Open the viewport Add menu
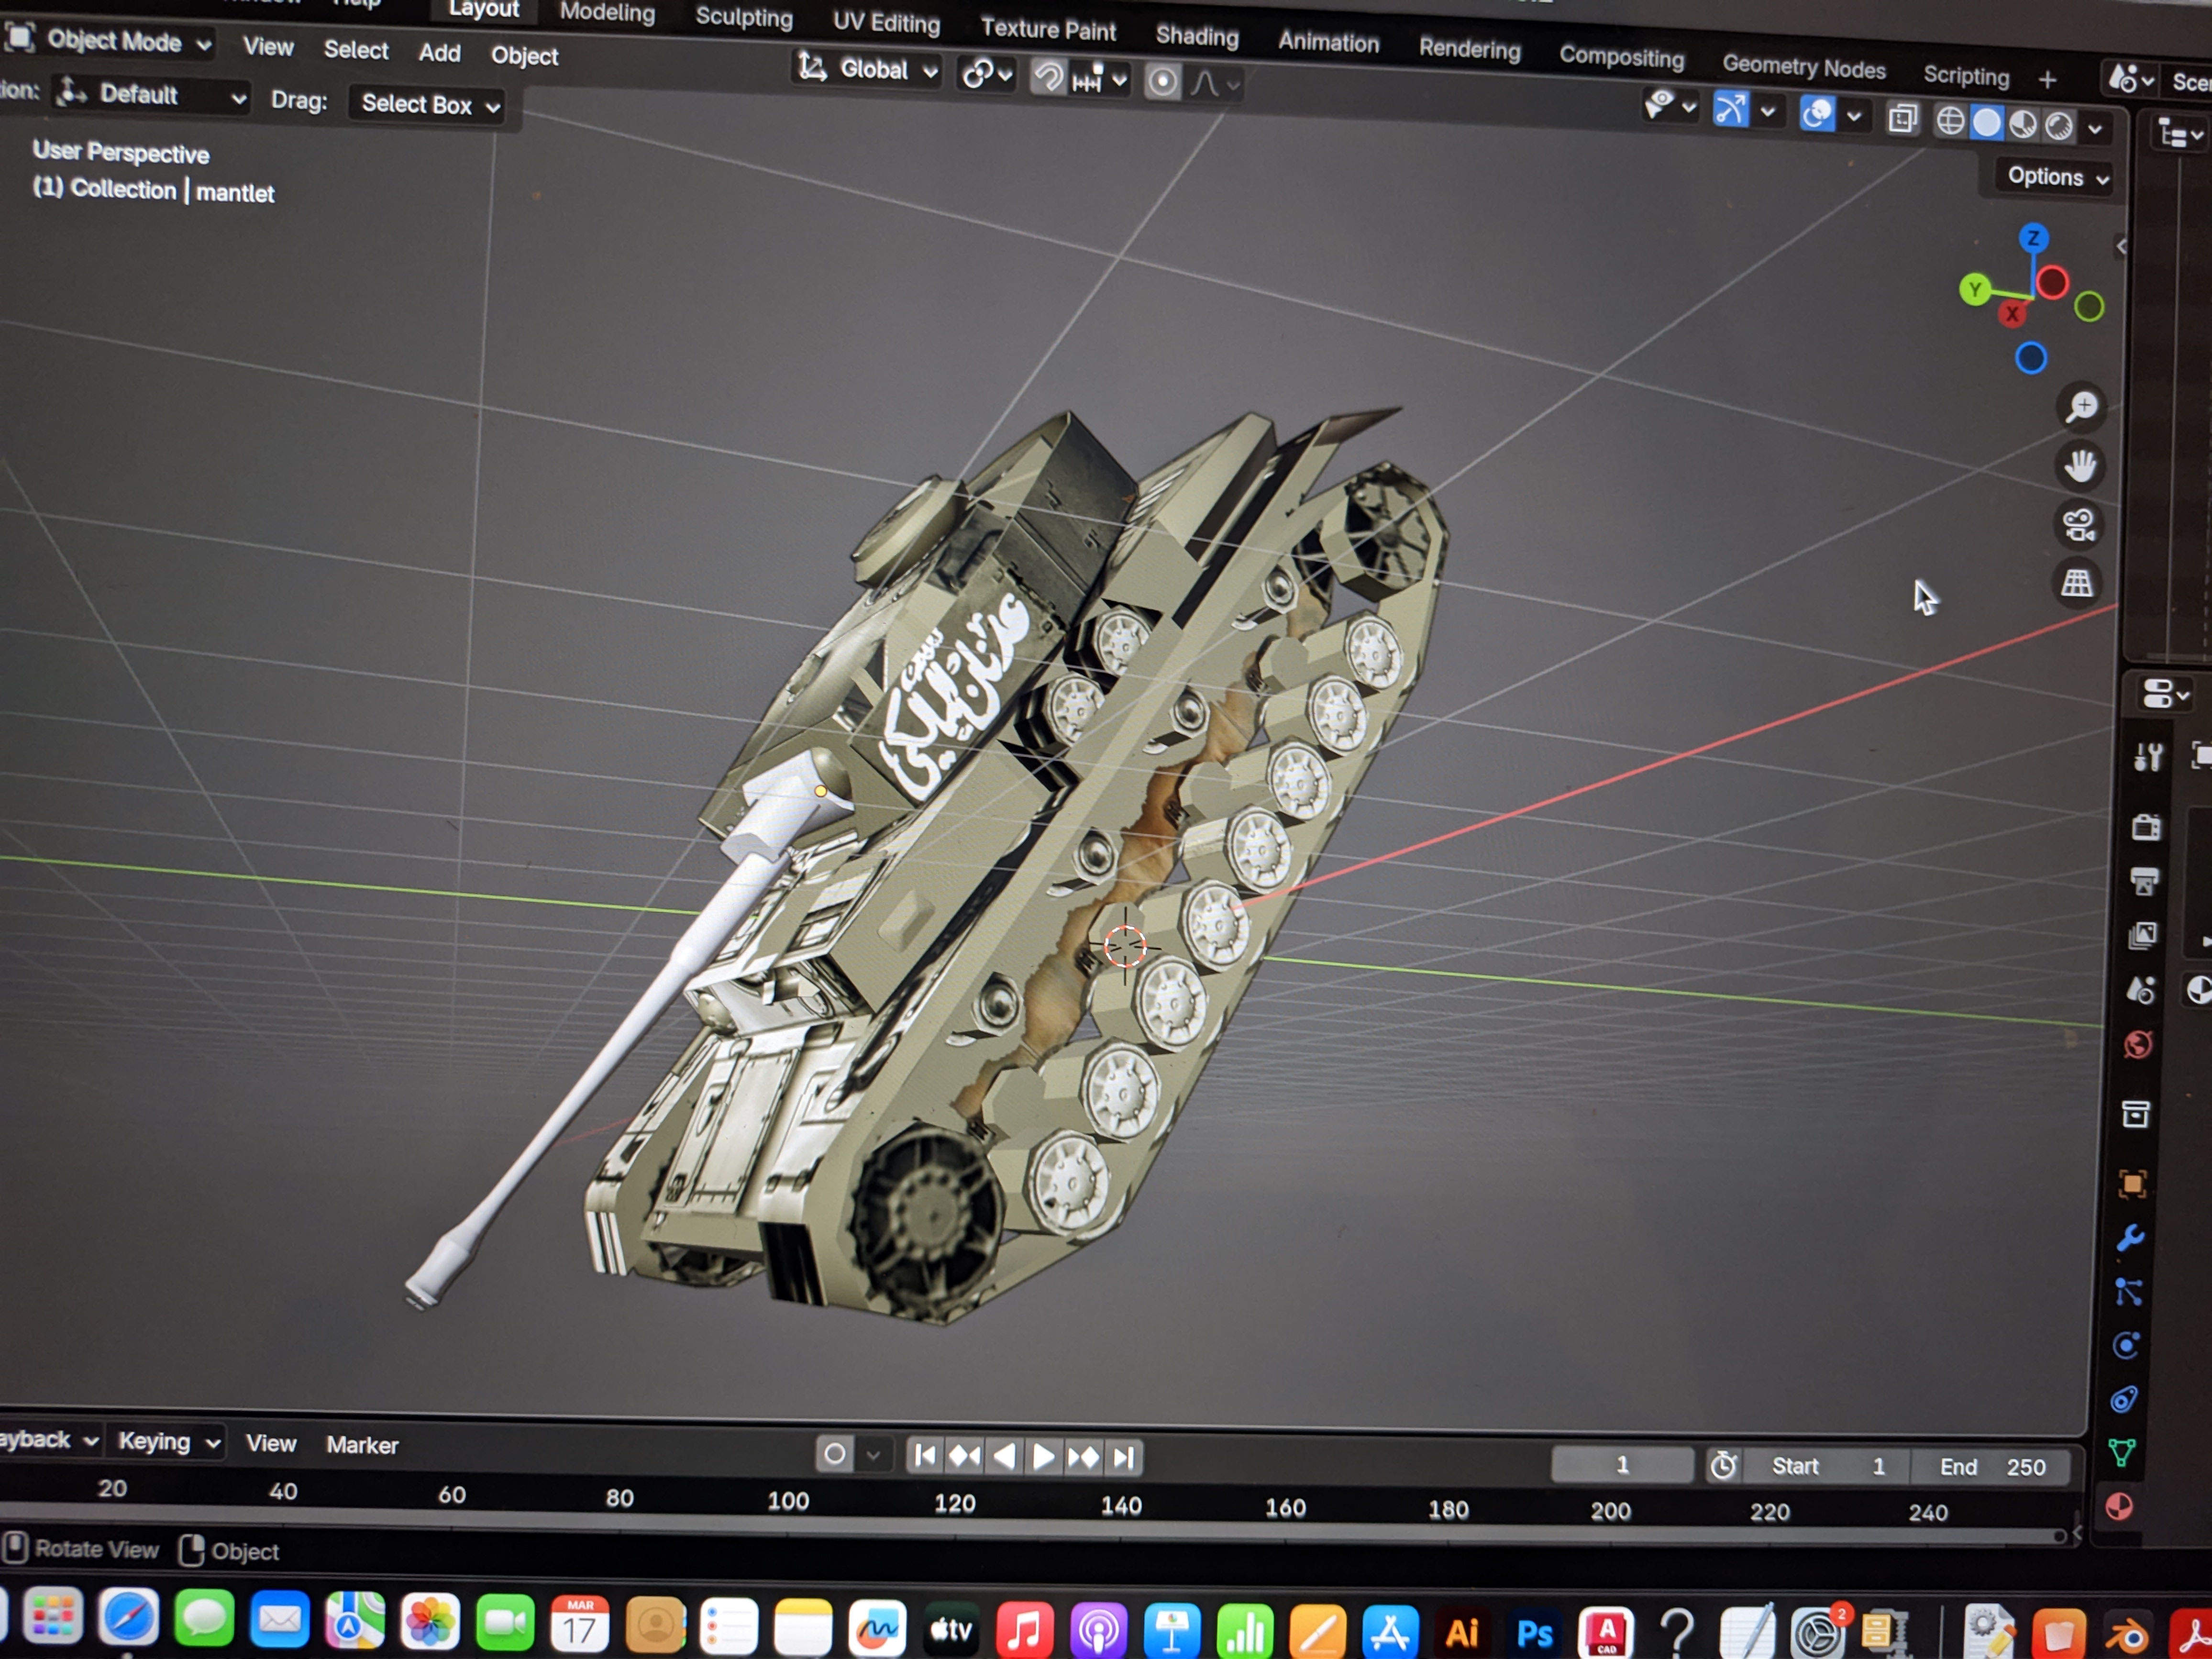2212x1659 pixels. (439, 53)
